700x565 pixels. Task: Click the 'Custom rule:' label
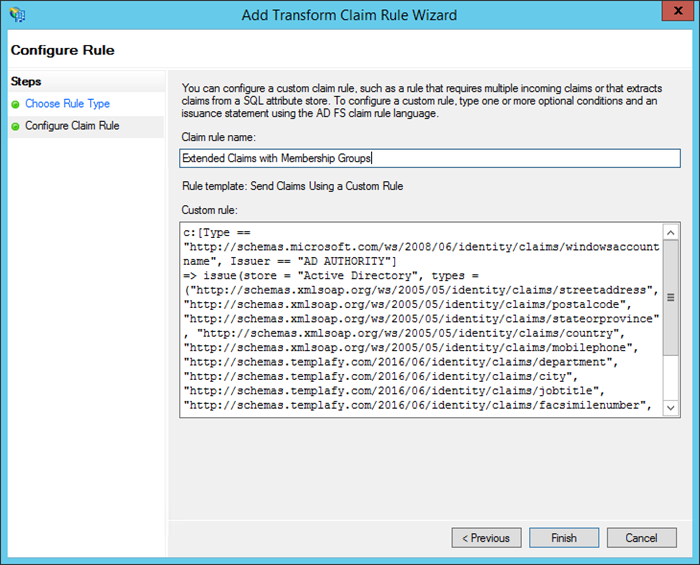(x=209, y=210)
